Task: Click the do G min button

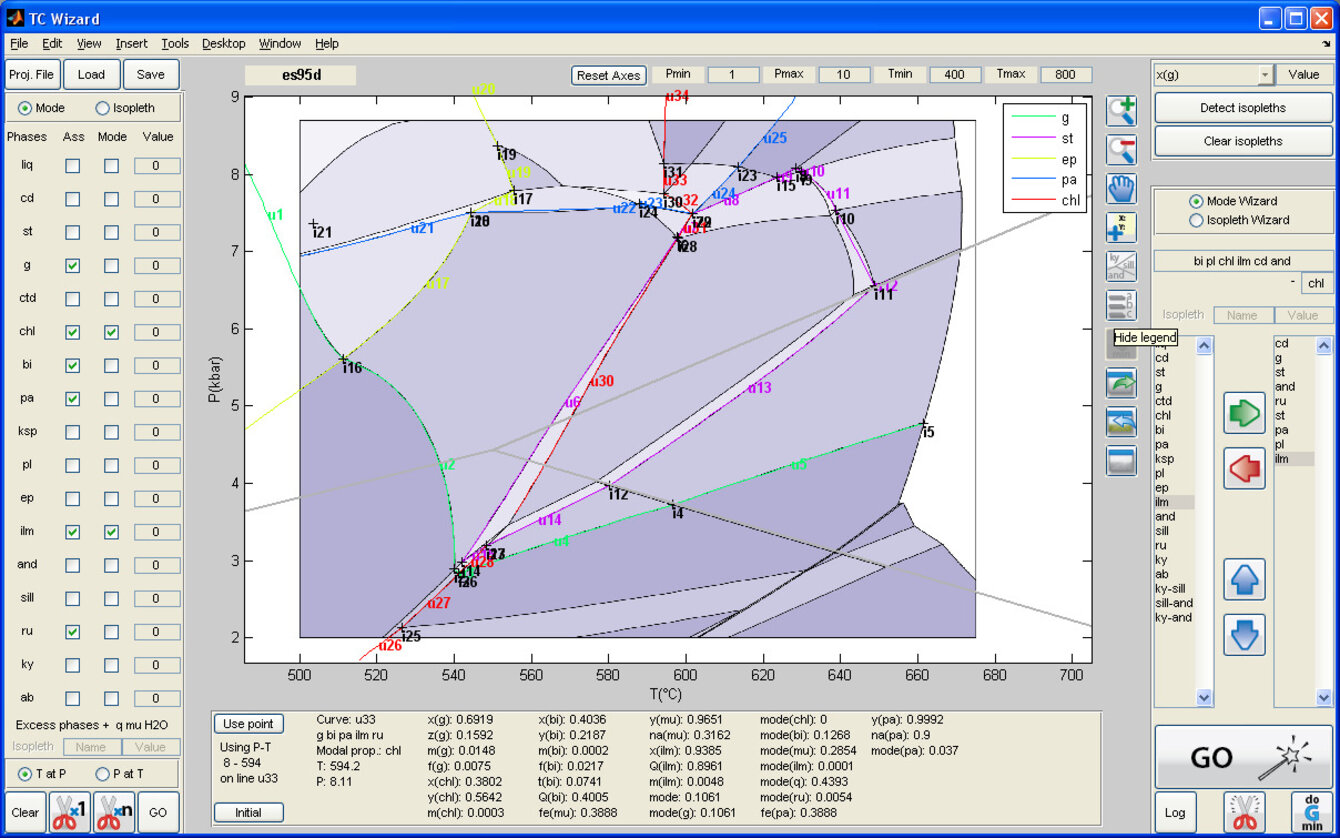Action: click(1311, 812)
